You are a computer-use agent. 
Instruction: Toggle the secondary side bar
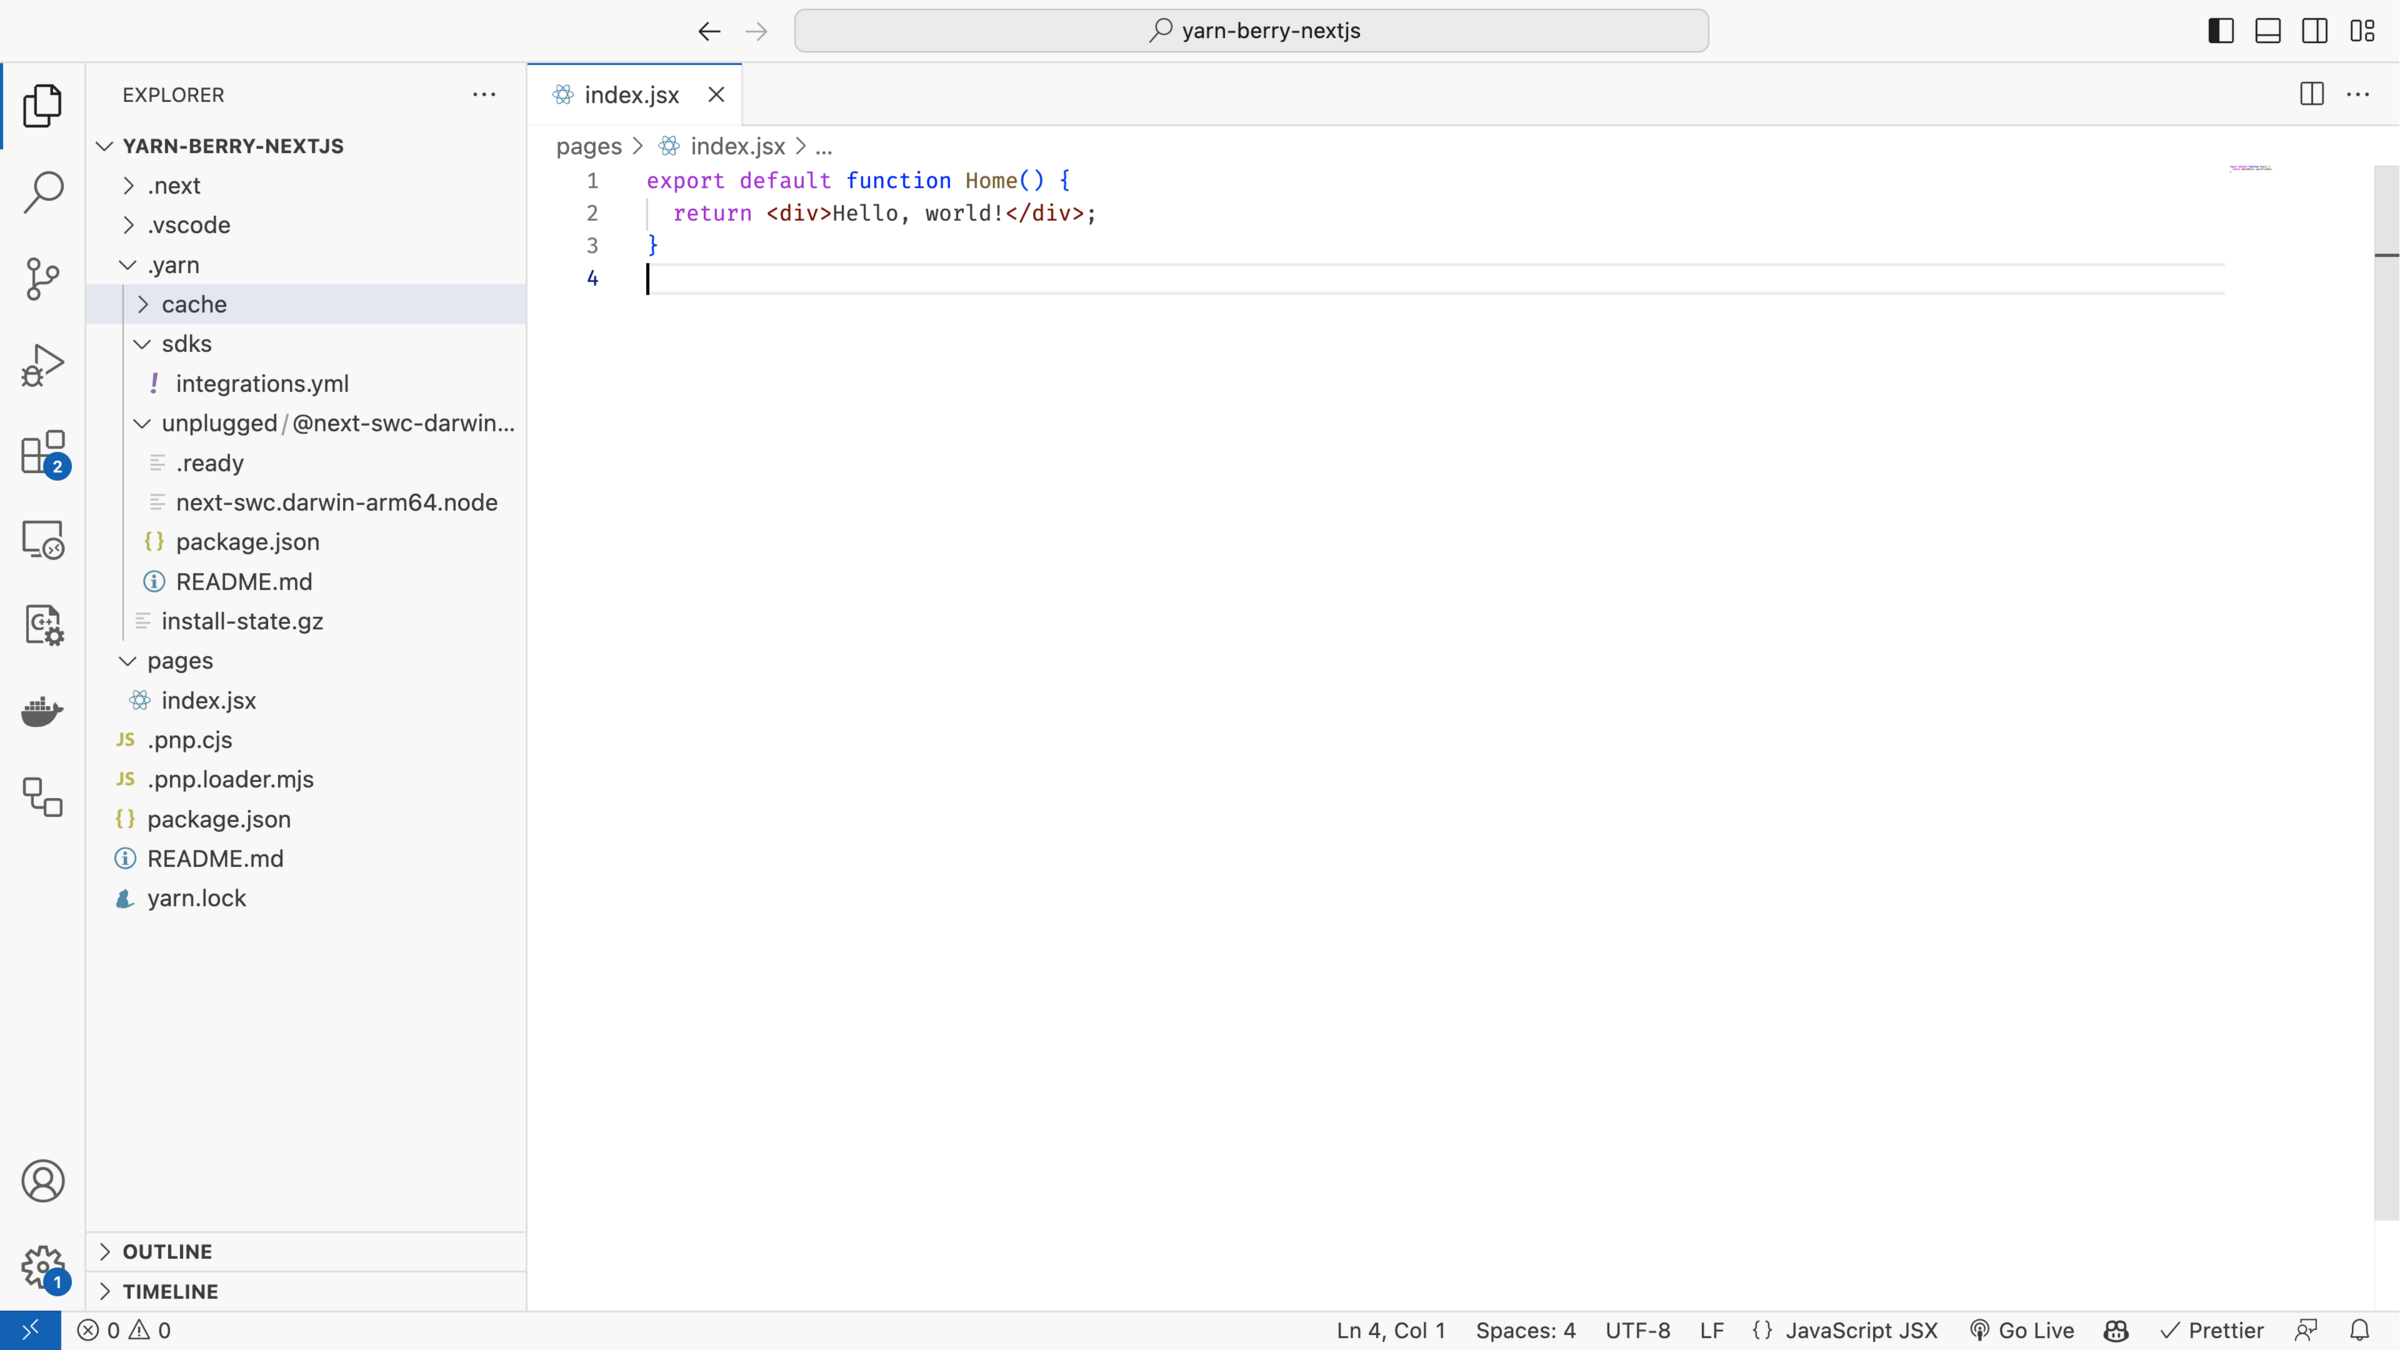coord(2315,31)
